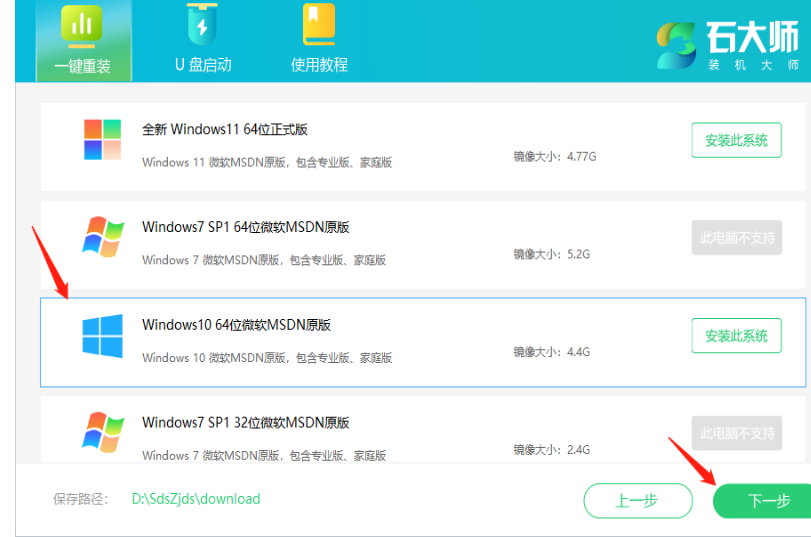Select the 全新 Windows11 64位正式版 title
Image resolution: width=811 pixels, height=537 pixels.
click(224, 129)
